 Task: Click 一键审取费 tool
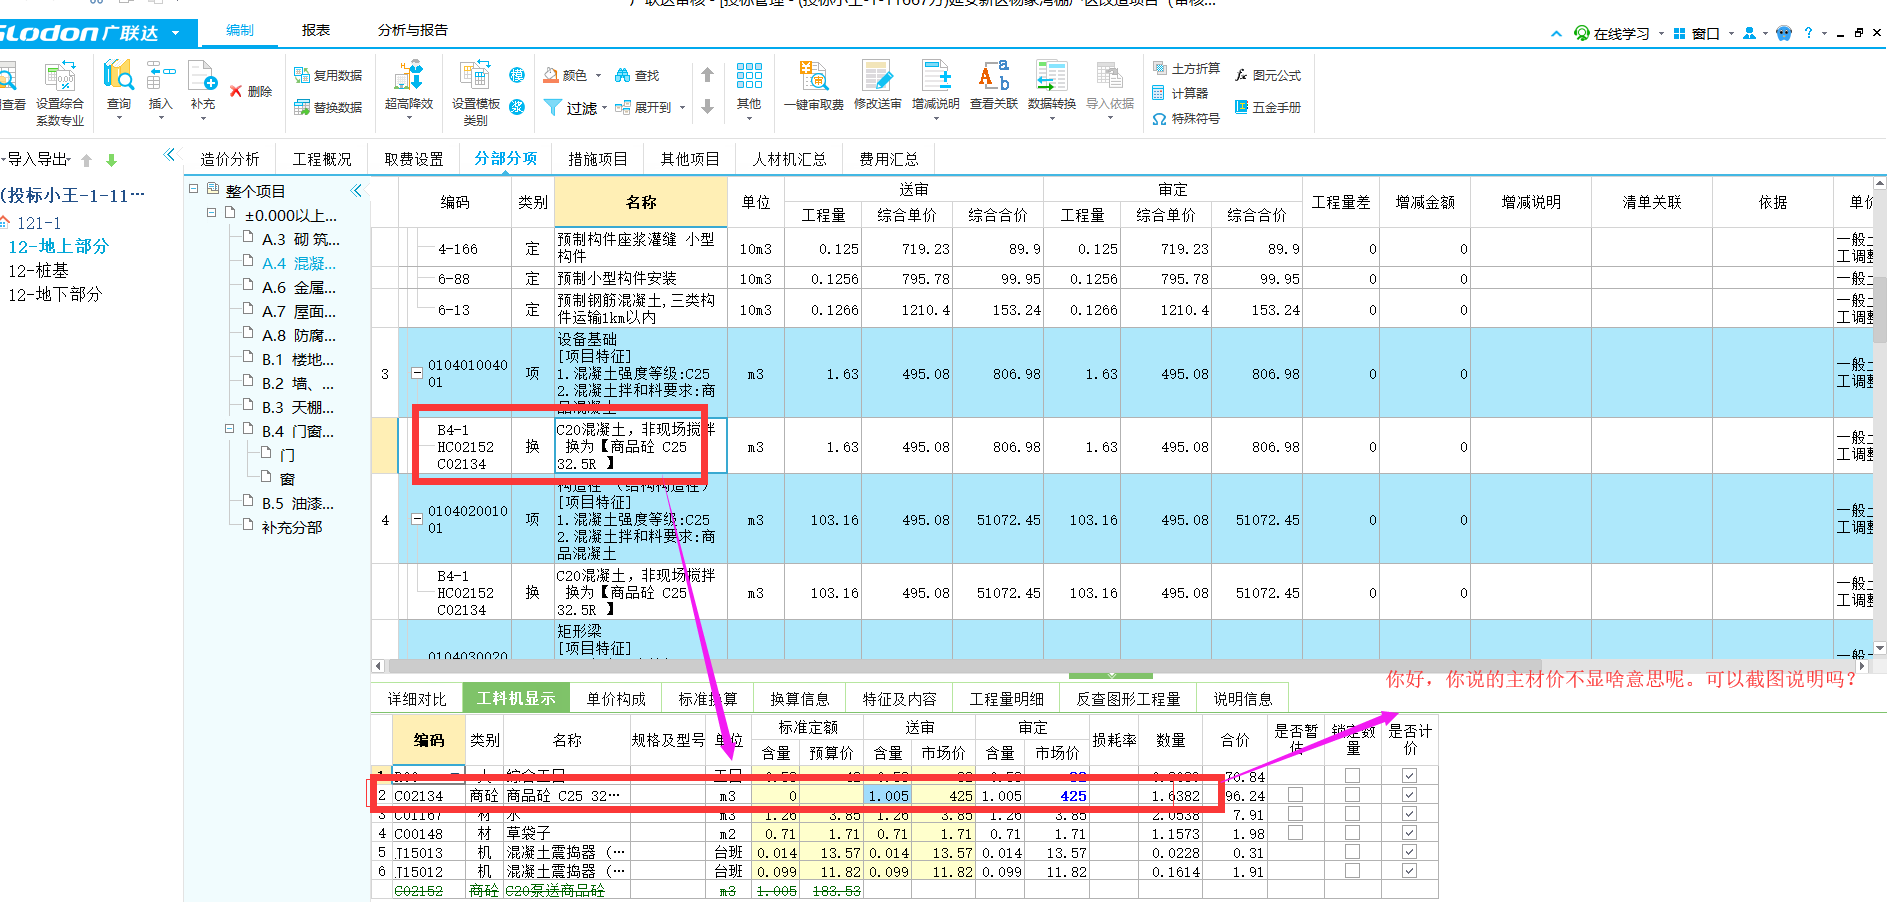pyautogui.click(x=814, y=86)
